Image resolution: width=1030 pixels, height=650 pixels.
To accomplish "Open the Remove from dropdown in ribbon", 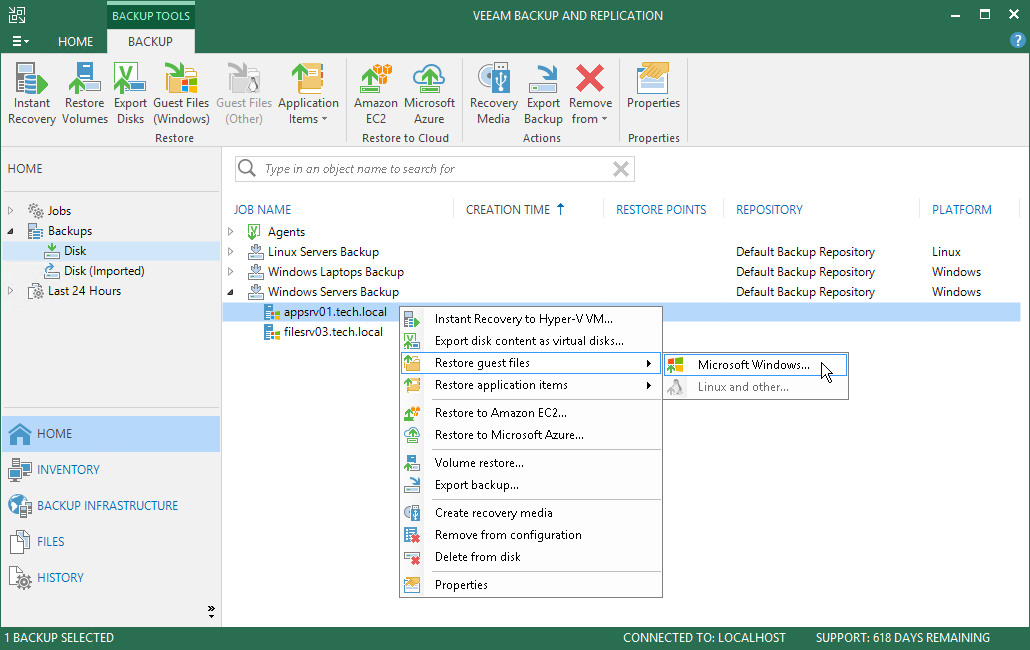I will click(x=590, y=93).
